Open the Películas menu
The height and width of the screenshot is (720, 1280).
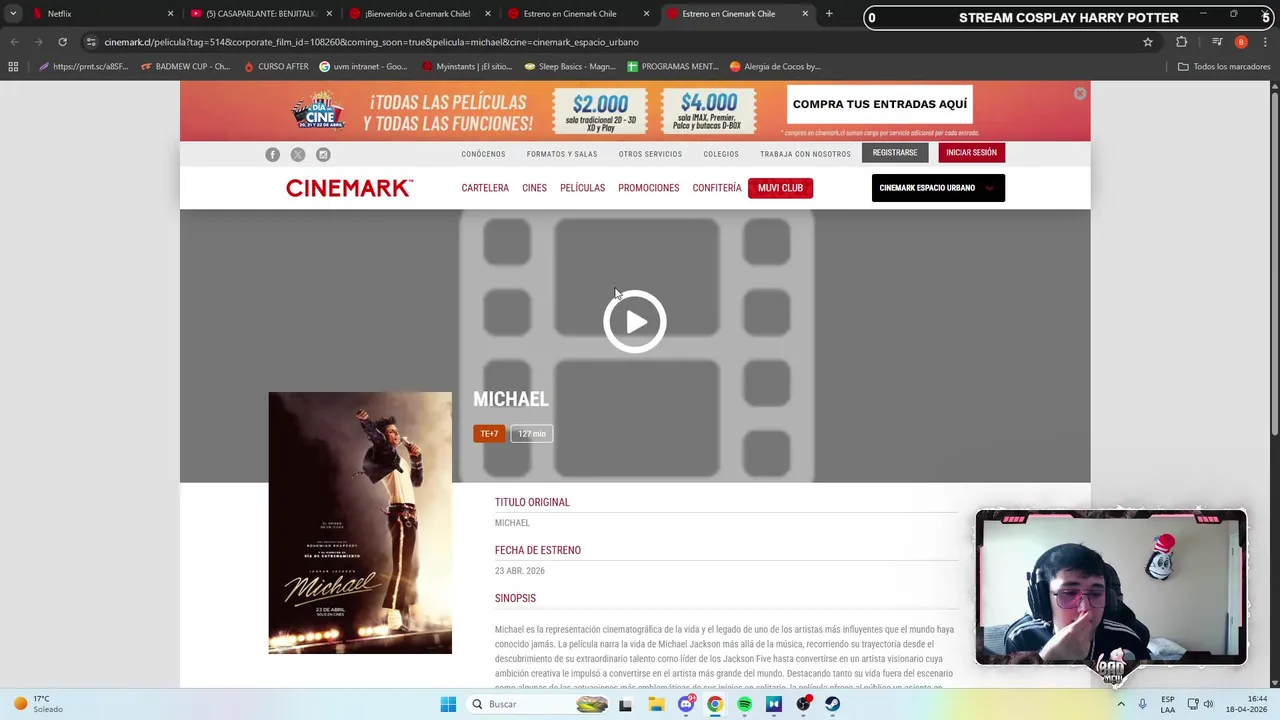[x=582, y=188]
